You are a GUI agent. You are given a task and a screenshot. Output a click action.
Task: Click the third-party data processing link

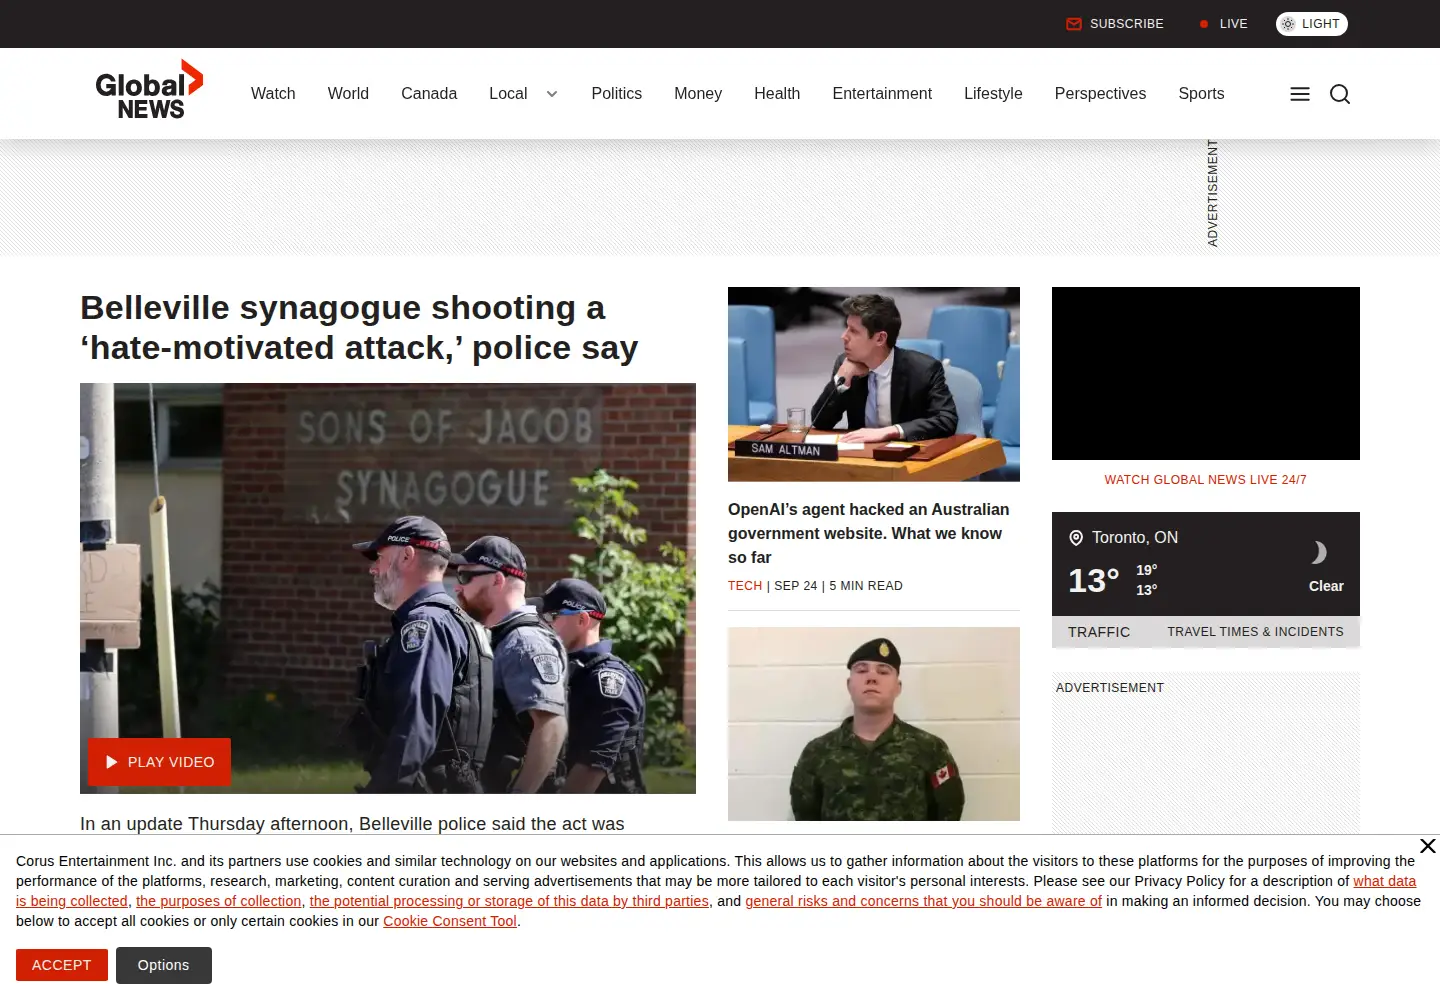pyautogui.click(x=509, y=901)
